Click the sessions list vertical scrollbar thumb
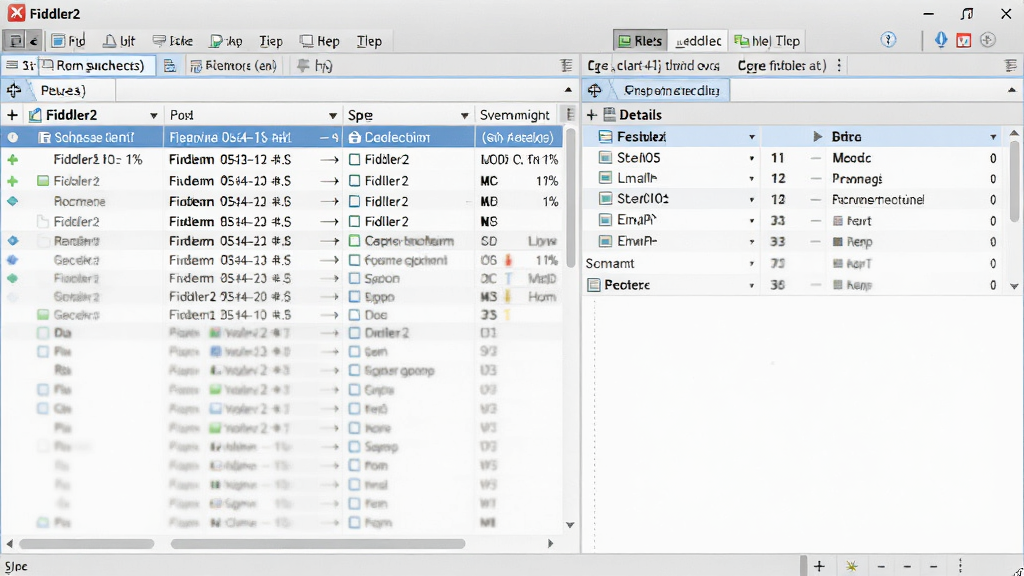1024x576 pixels. pos(570,196)
